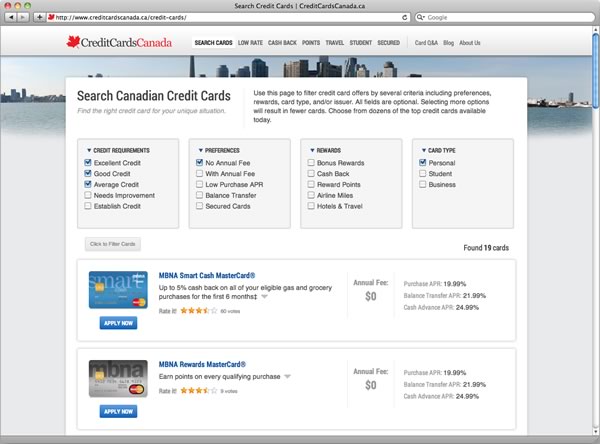Toggle the No Annual Fee checkbox
This screenshot has height=444, width=600.
(199, 163)
